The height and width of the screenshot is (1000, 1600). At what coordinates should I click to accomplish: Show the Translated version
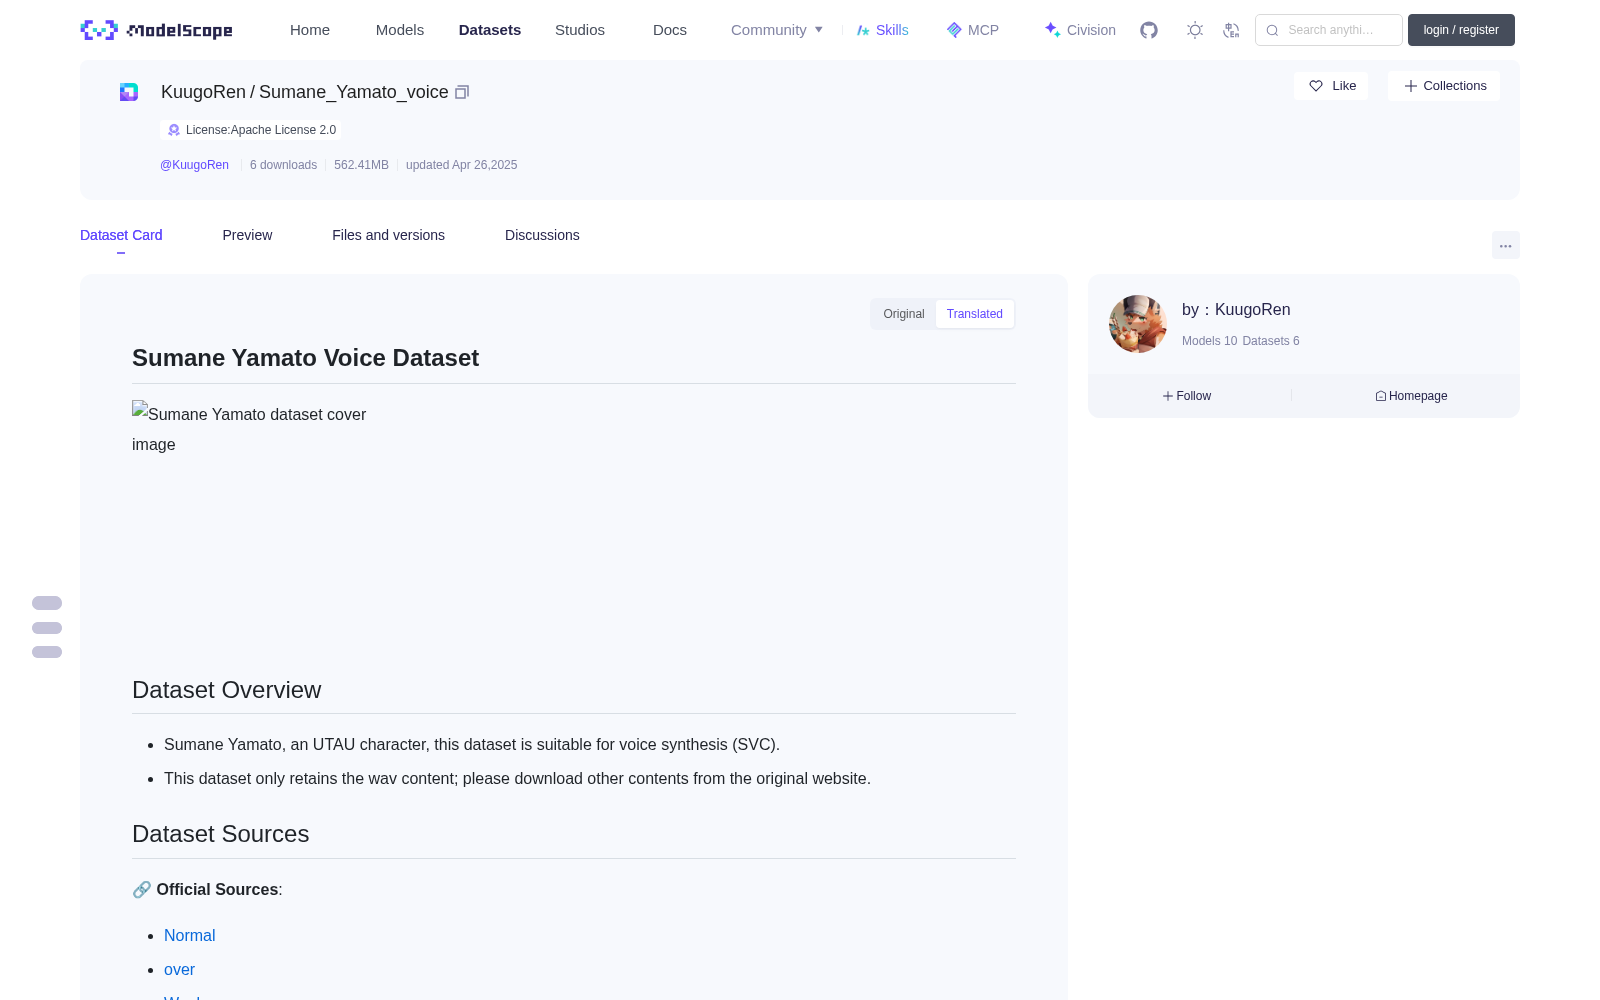tap(975, 314)
